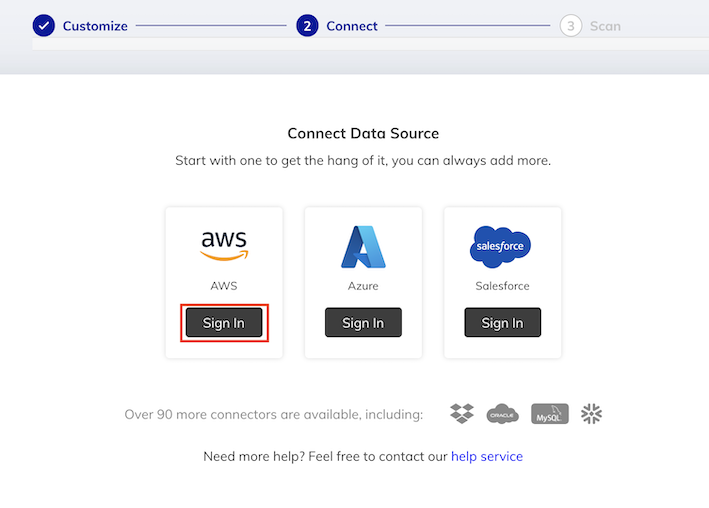Go back to the Customize step label
This screenshot has width=709, height=508.
click(95, 26)
